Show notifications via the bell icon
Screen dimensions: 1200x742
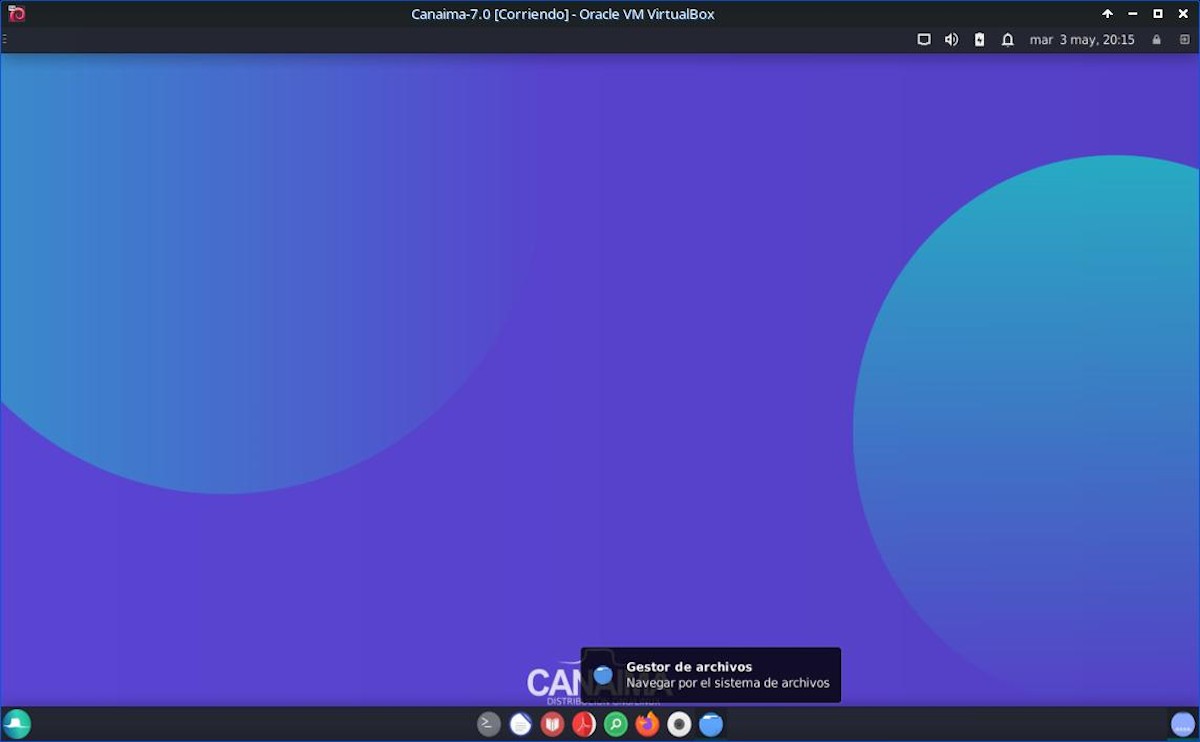pos(1007,40)
